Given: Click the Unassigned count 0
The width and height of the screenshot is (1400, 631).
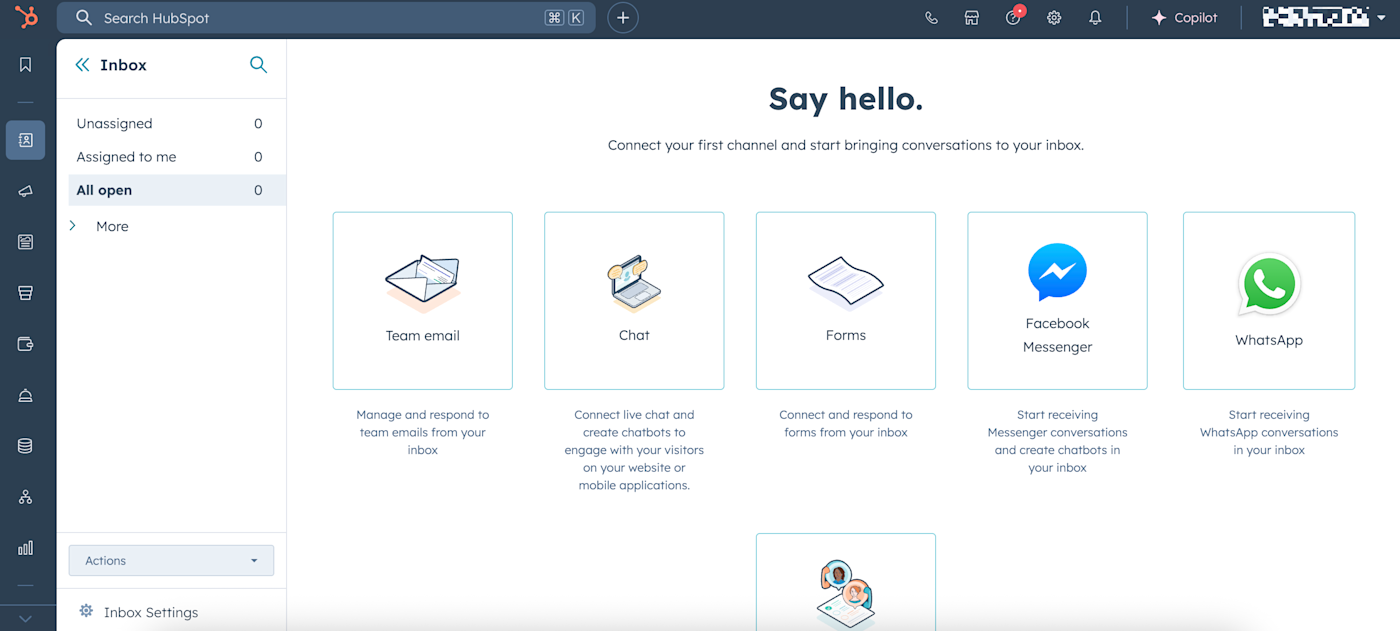Looking at the screenshot, I should (x=258, y=124).
